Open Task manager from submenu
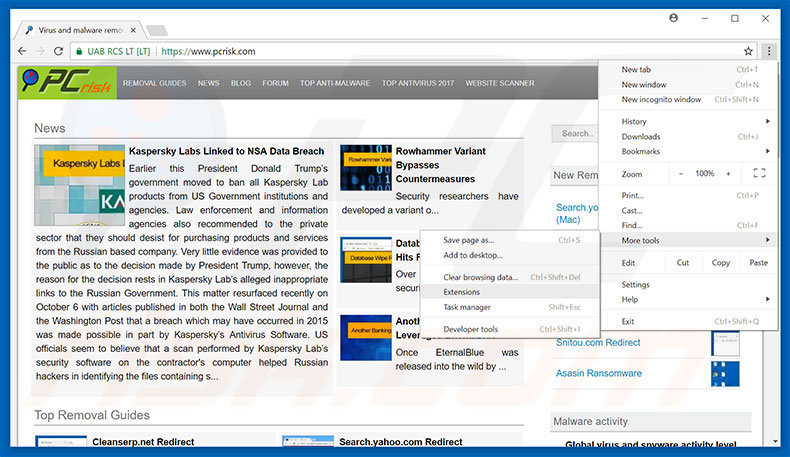 [x=509, y=307]
